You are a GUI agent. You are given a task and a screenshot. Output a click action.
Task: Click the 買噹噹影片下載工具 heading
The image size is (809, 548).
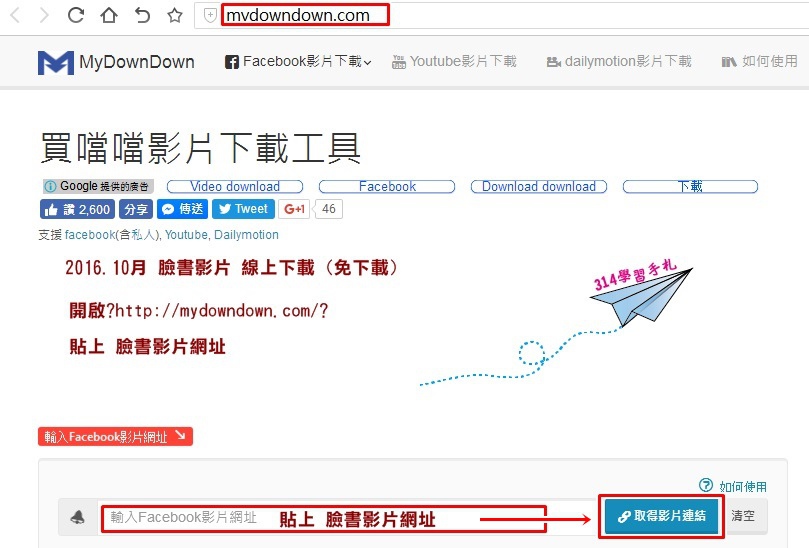[x=200, y=148]
